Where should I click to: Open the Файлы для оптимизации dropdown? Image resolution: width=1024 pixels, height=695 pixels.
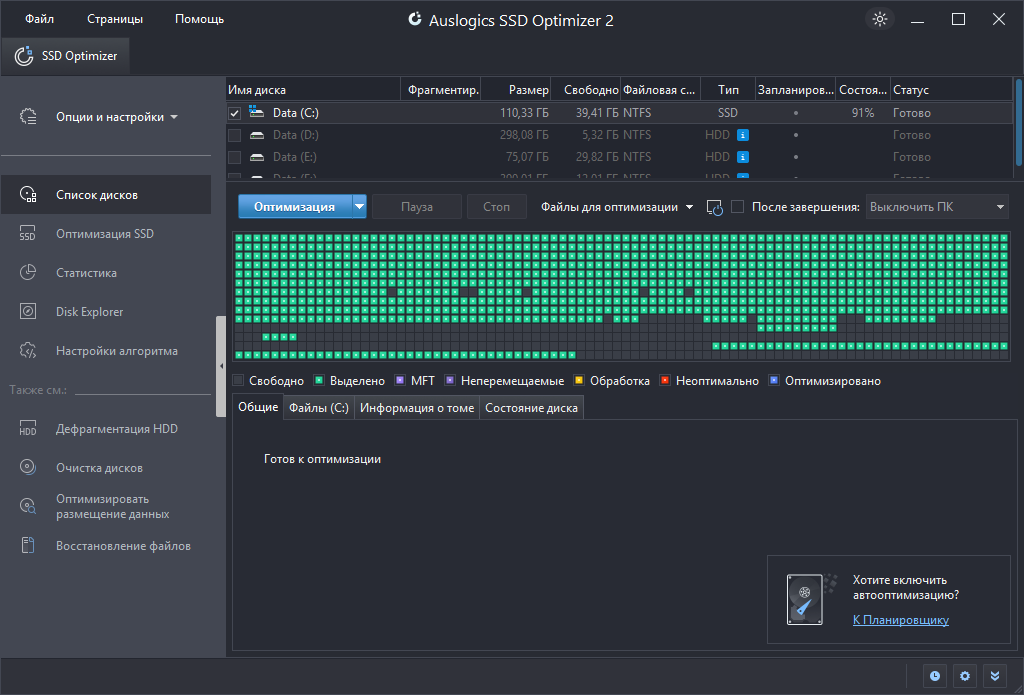tap(617, 207)
